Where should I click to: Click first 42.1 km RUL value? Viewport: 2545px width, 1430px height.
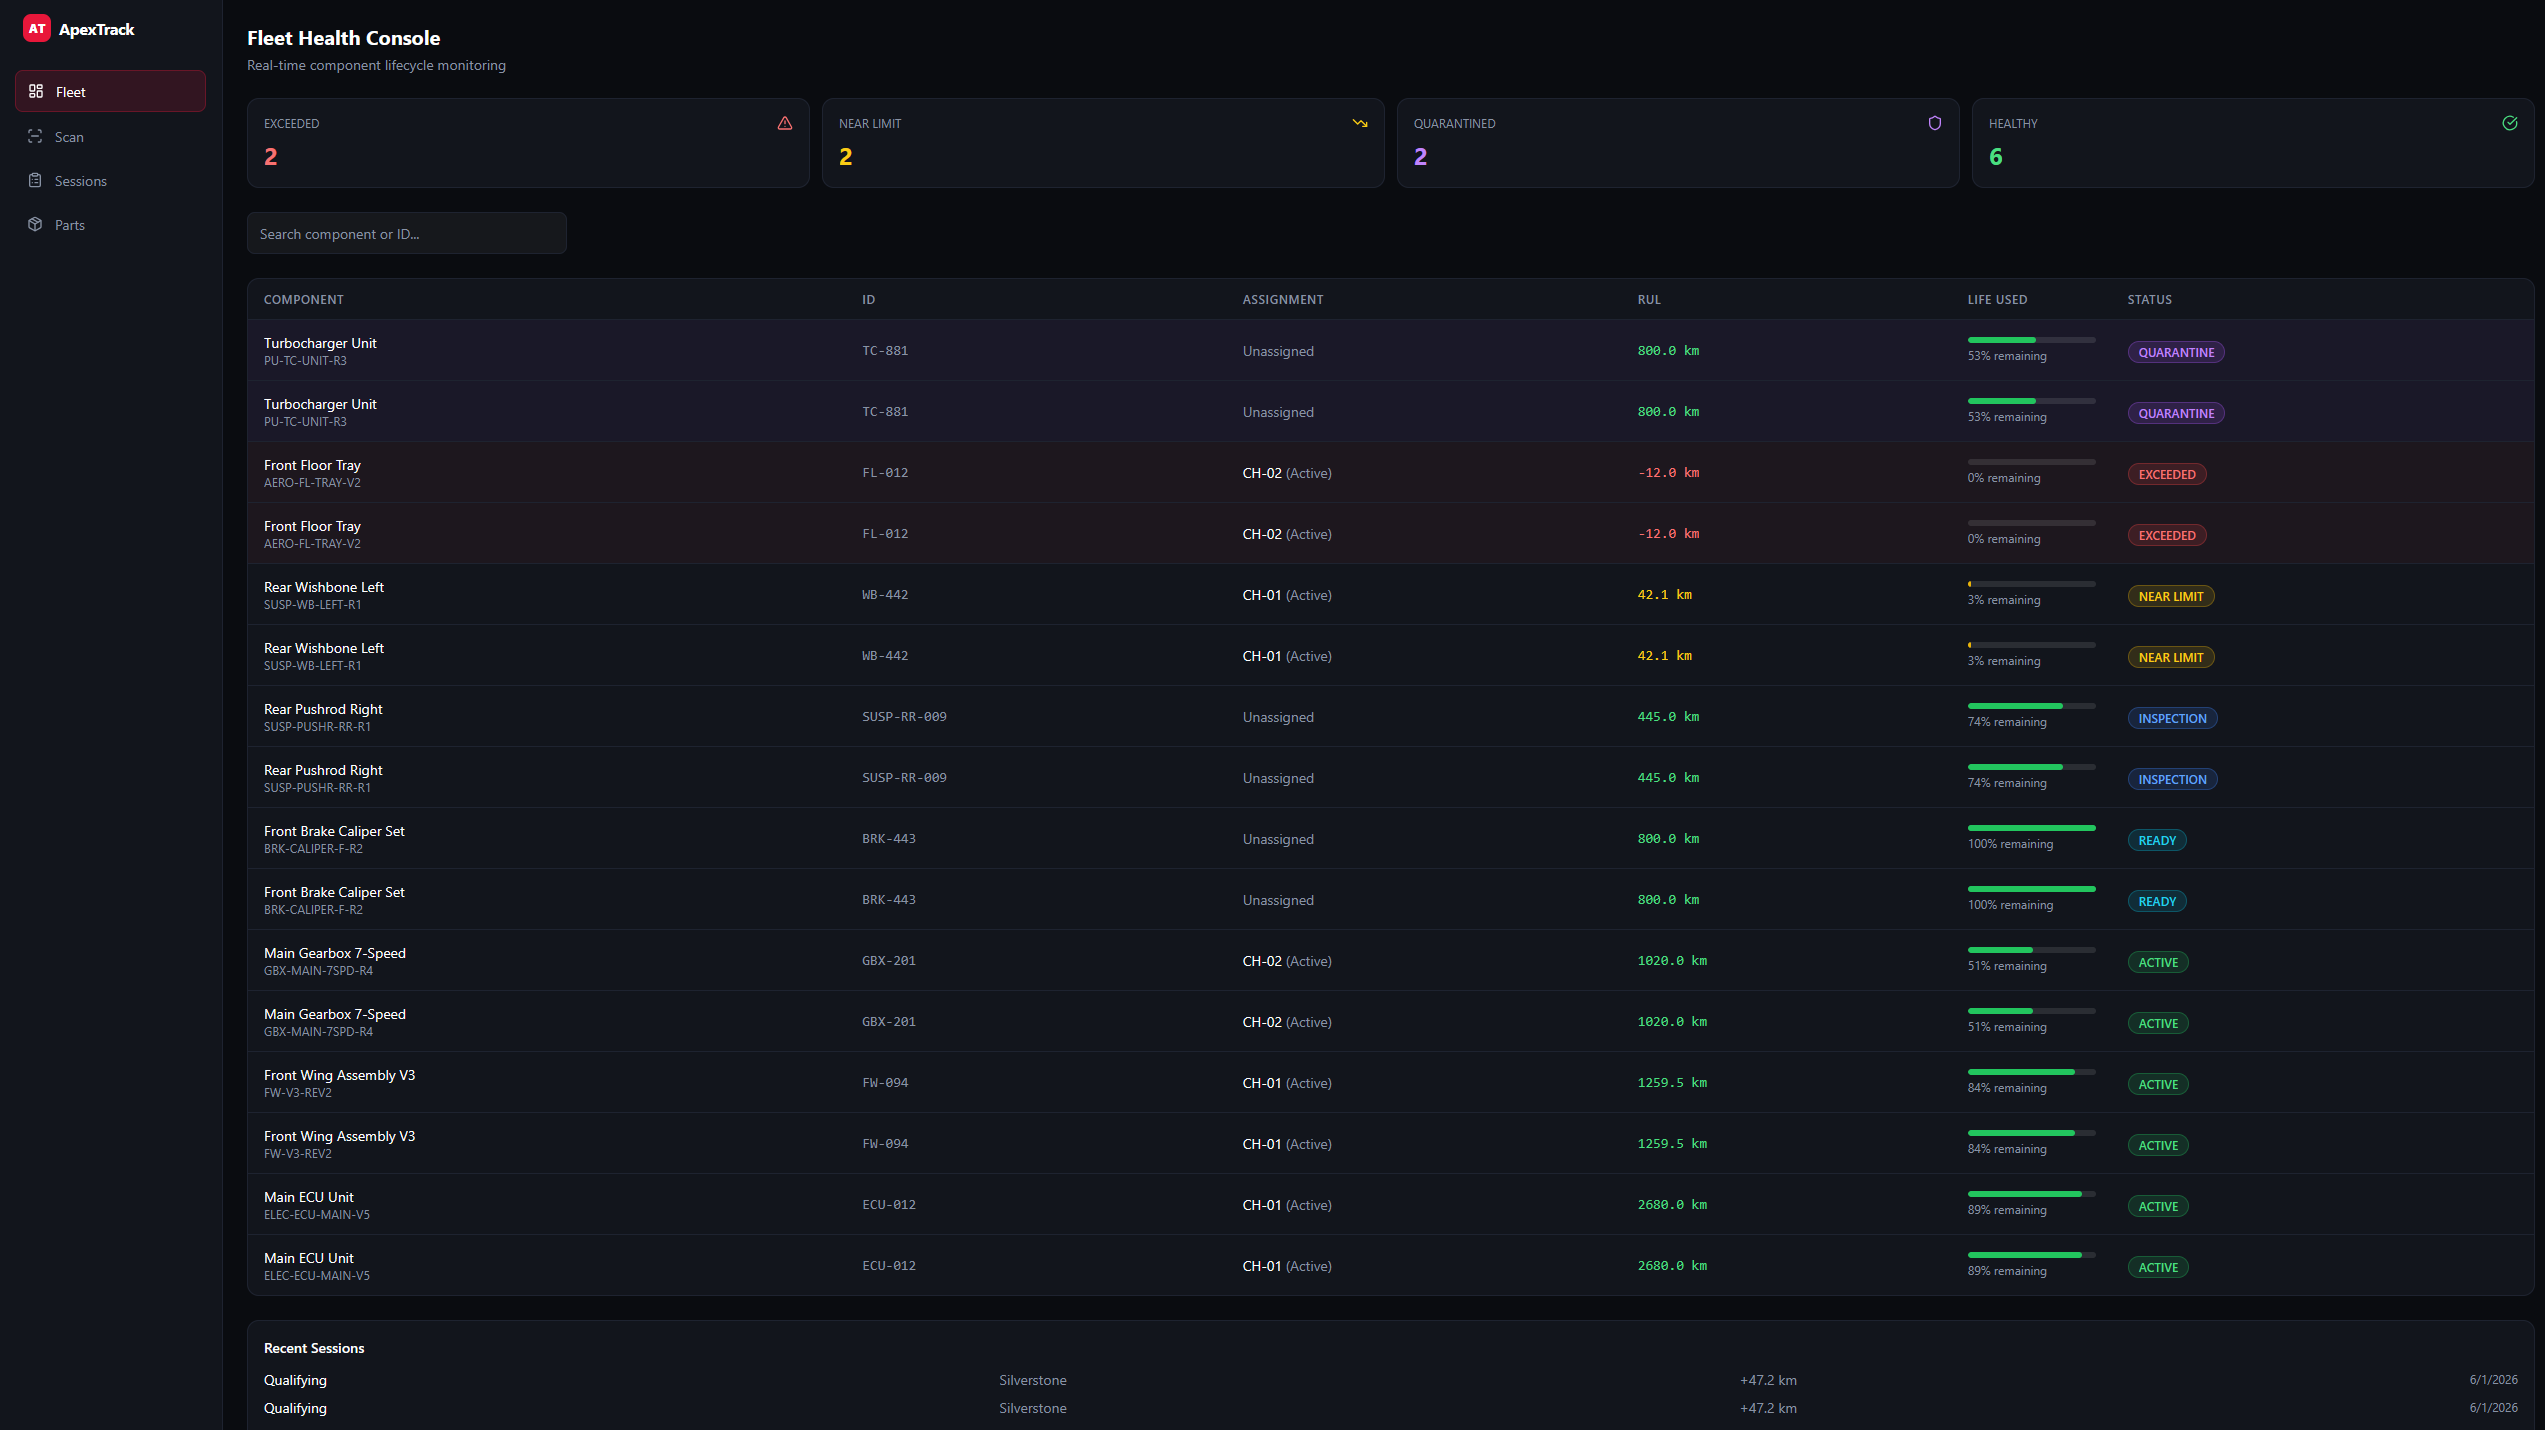pyautogui.click(x=1665, y=595)
